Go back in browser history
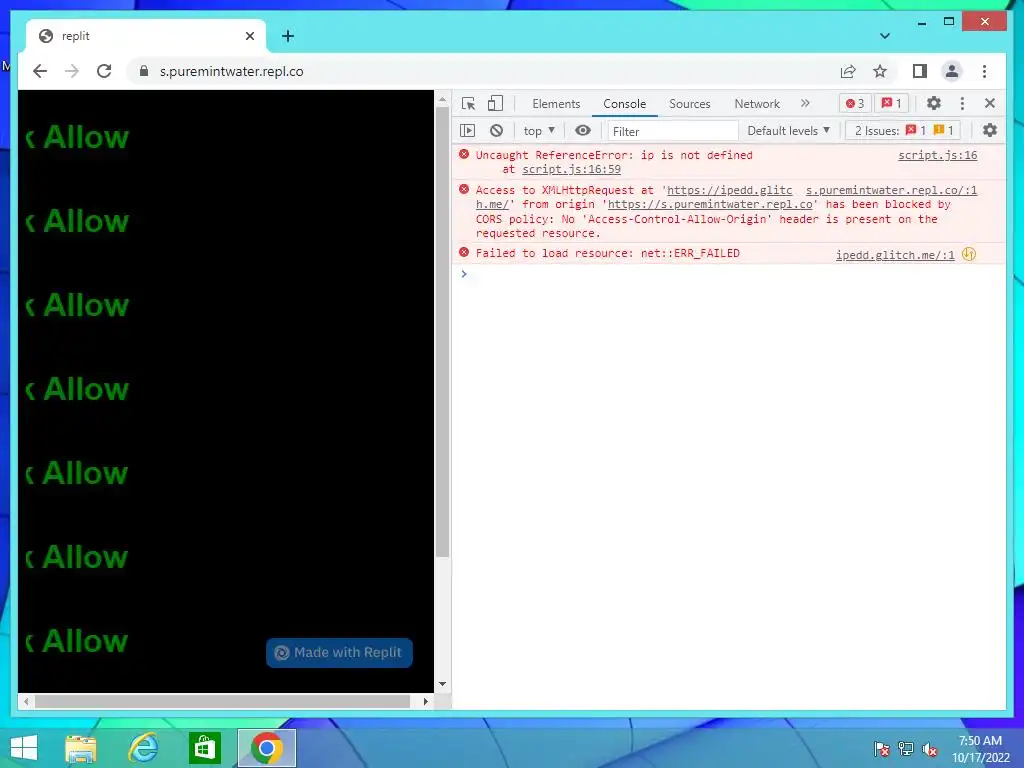This screenshot has width=1024, height=768. pos(40,71)
